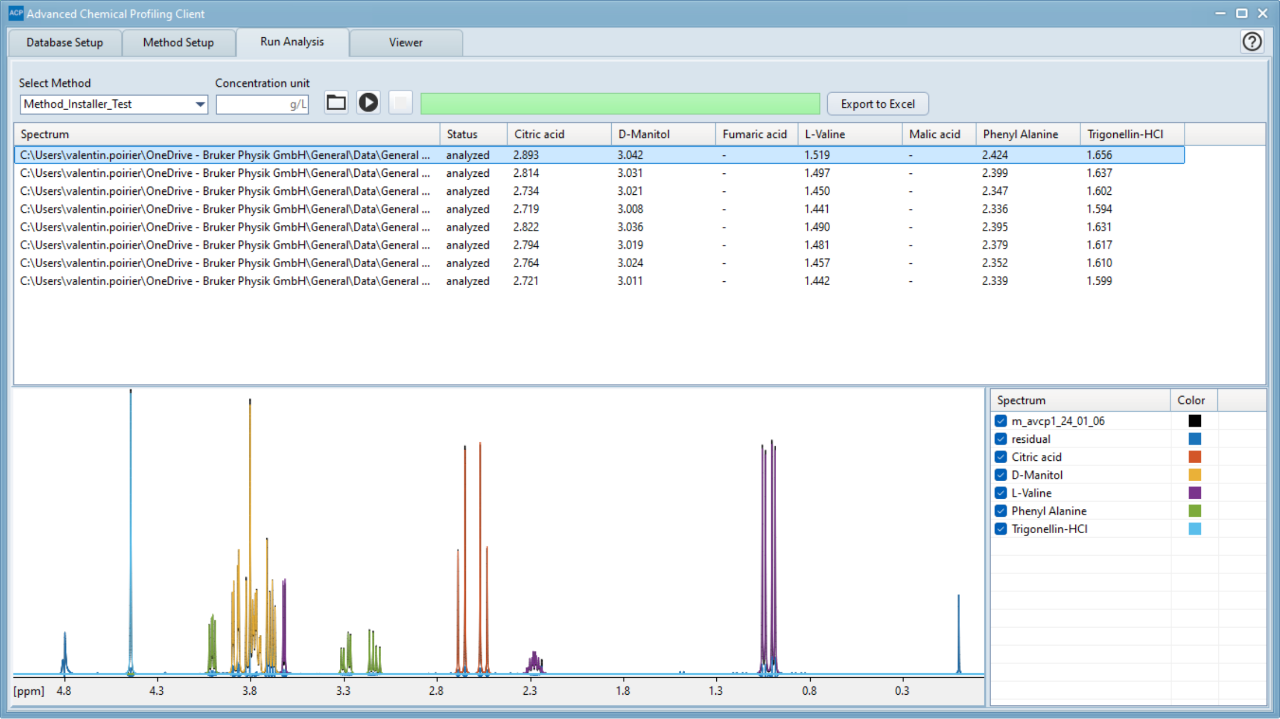The width and height of the screenshot is (1280, 719).
Task: Switch to the Method Setup tab
Action: coord(178,43)
